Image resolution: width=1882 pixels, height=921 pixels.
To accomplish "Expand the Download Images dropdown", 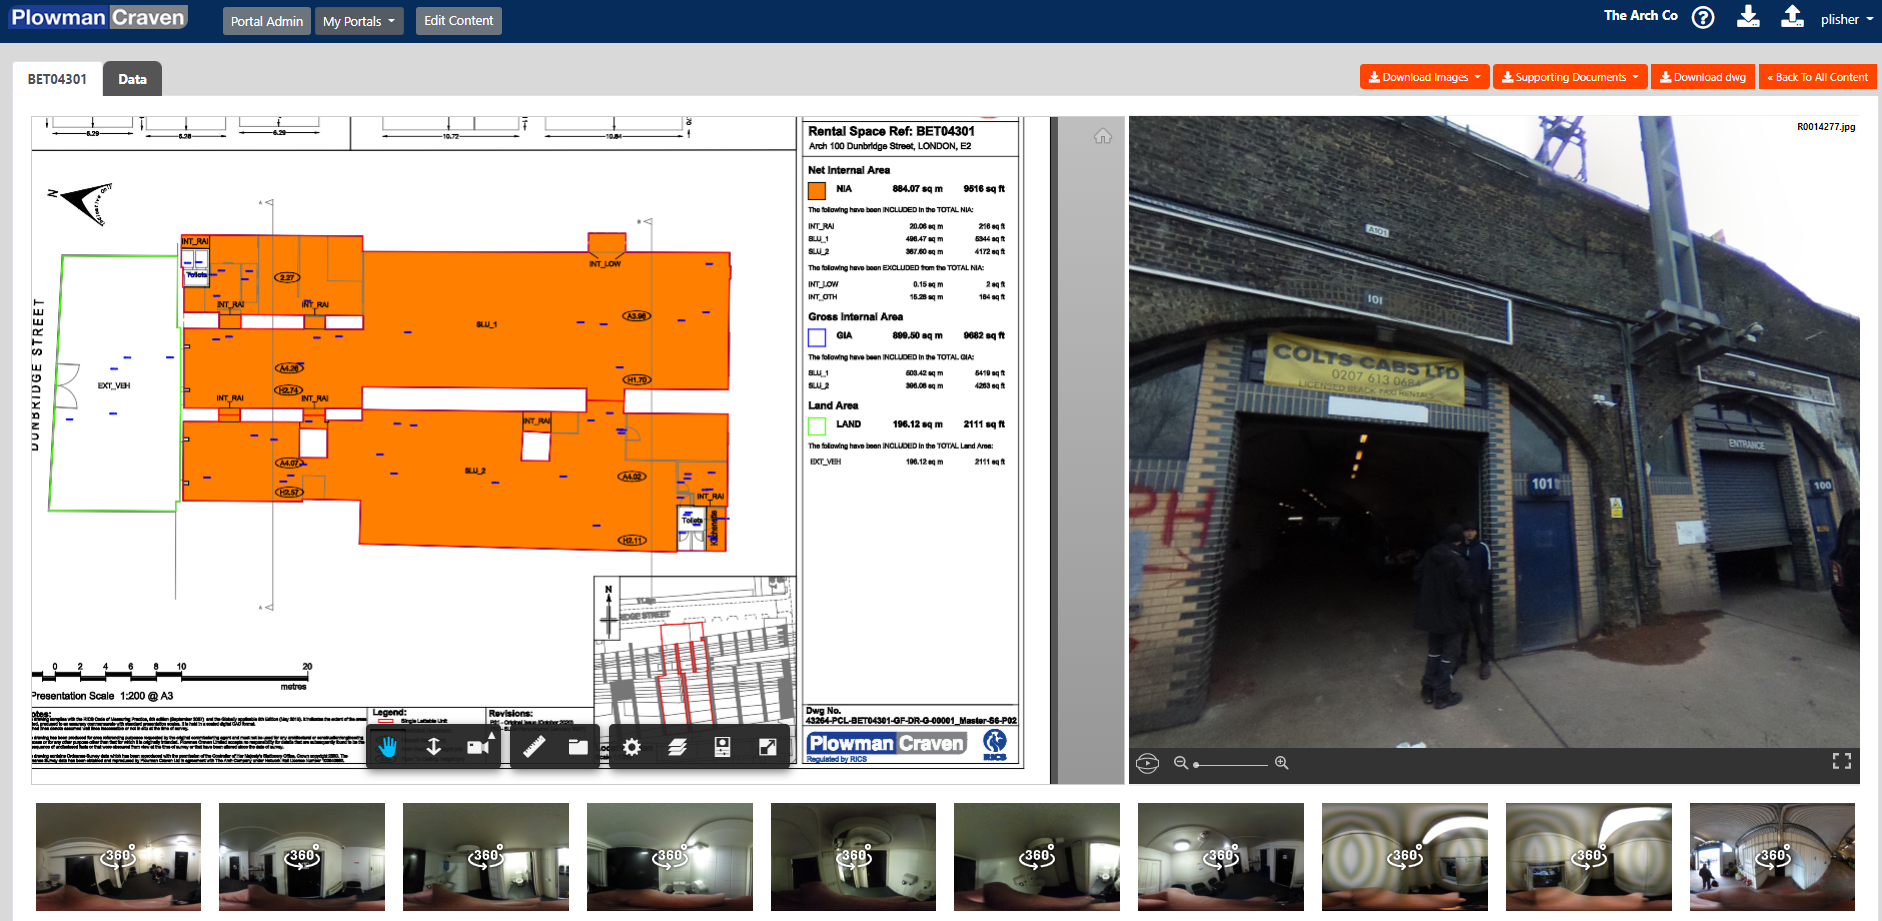I will tap(1424, 77).
